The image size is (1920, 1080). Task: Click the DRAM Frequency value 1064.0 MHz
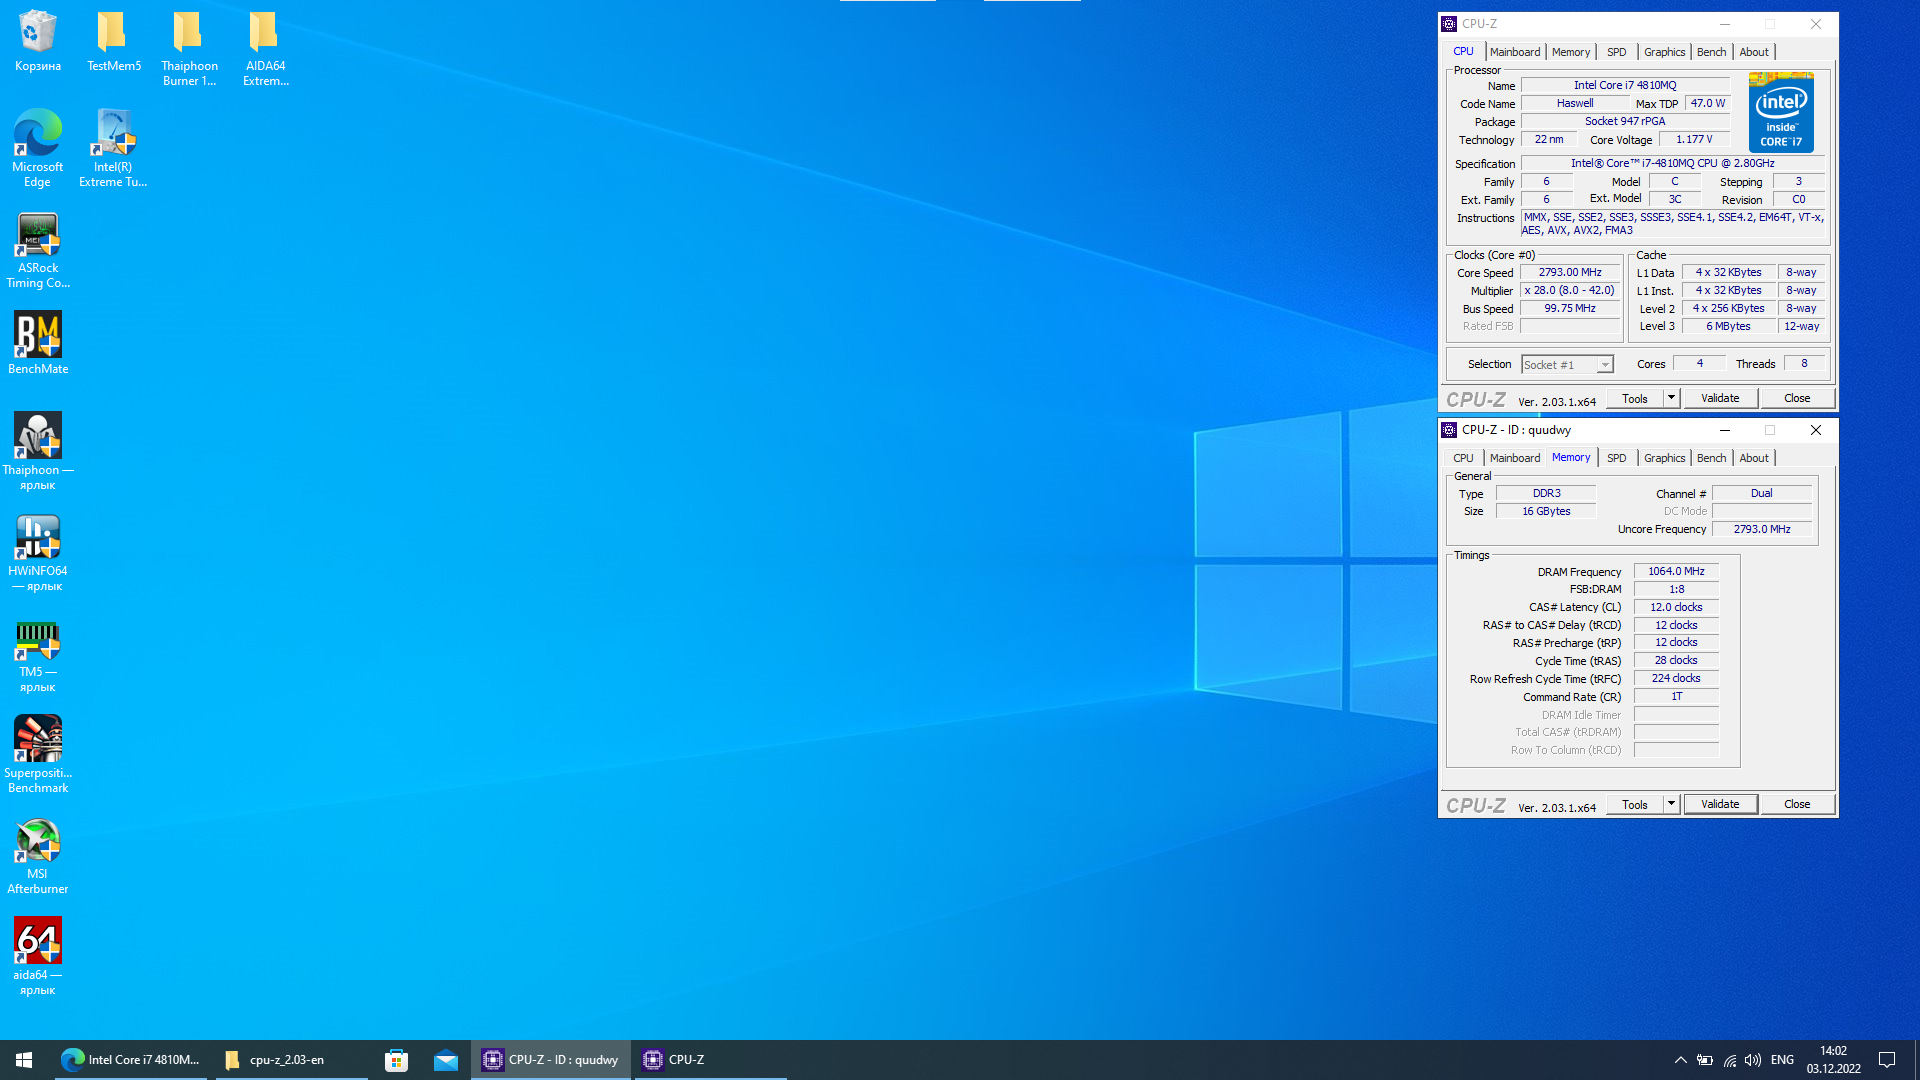1676,571
